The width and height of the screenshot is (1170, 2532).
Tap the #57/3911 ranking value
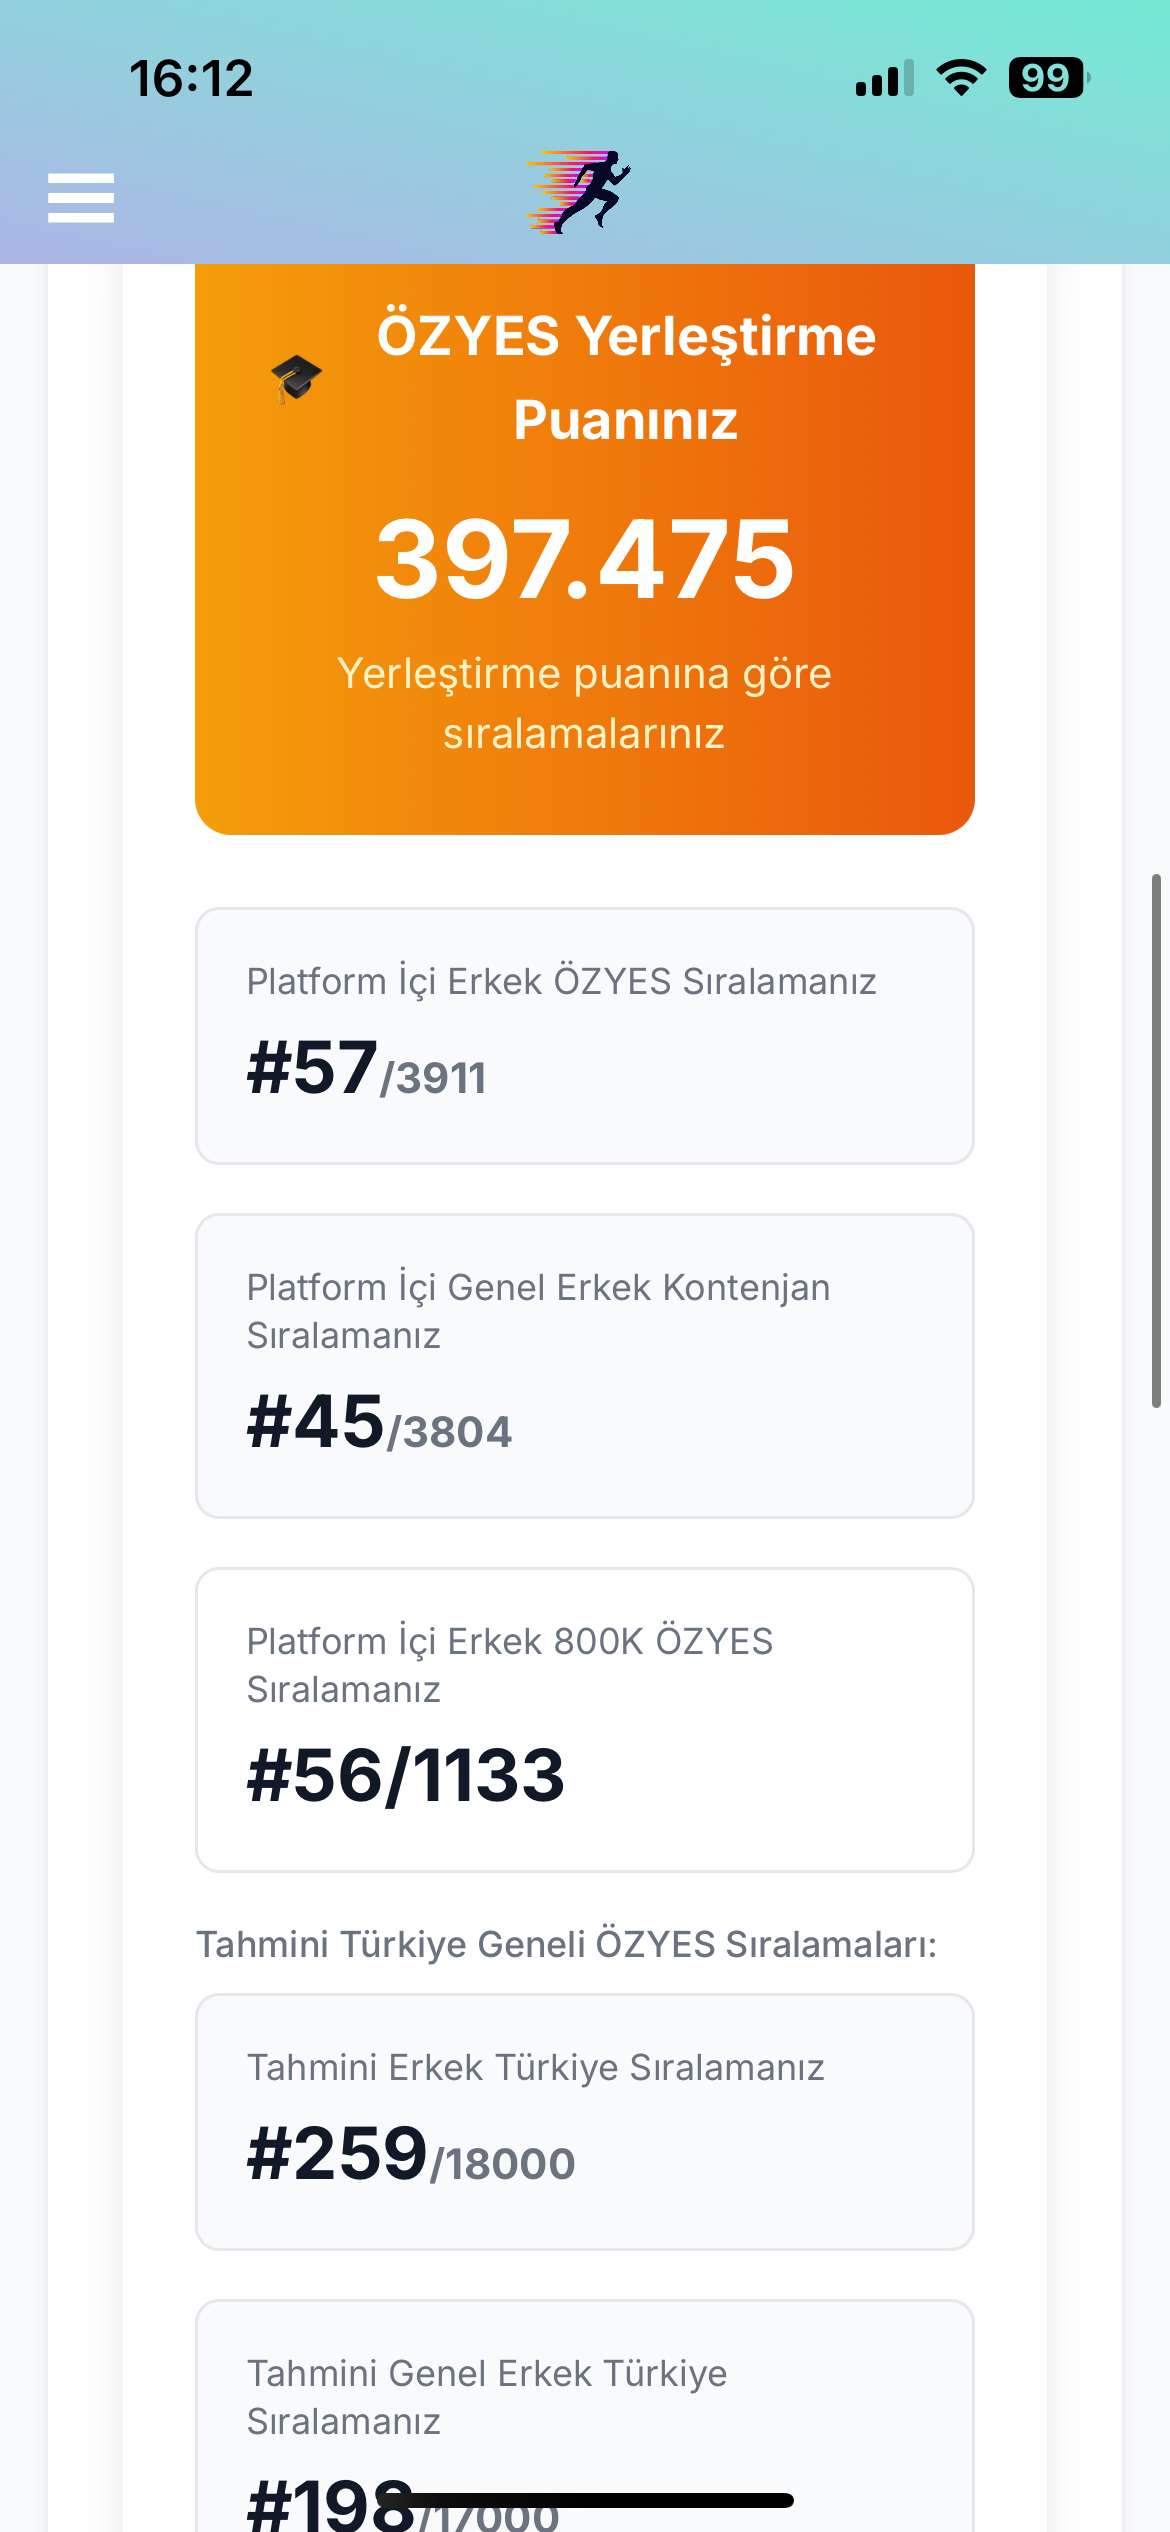366,1069
